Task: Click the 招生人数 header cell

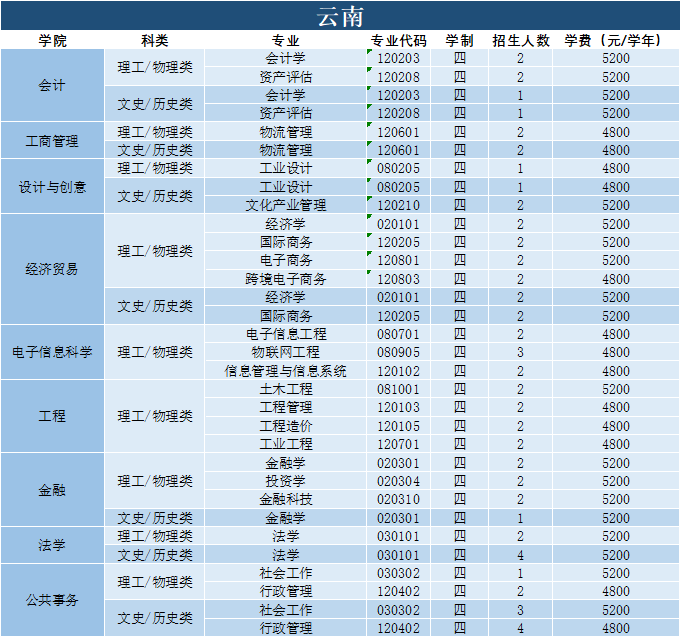Action: tap(521, 41)
